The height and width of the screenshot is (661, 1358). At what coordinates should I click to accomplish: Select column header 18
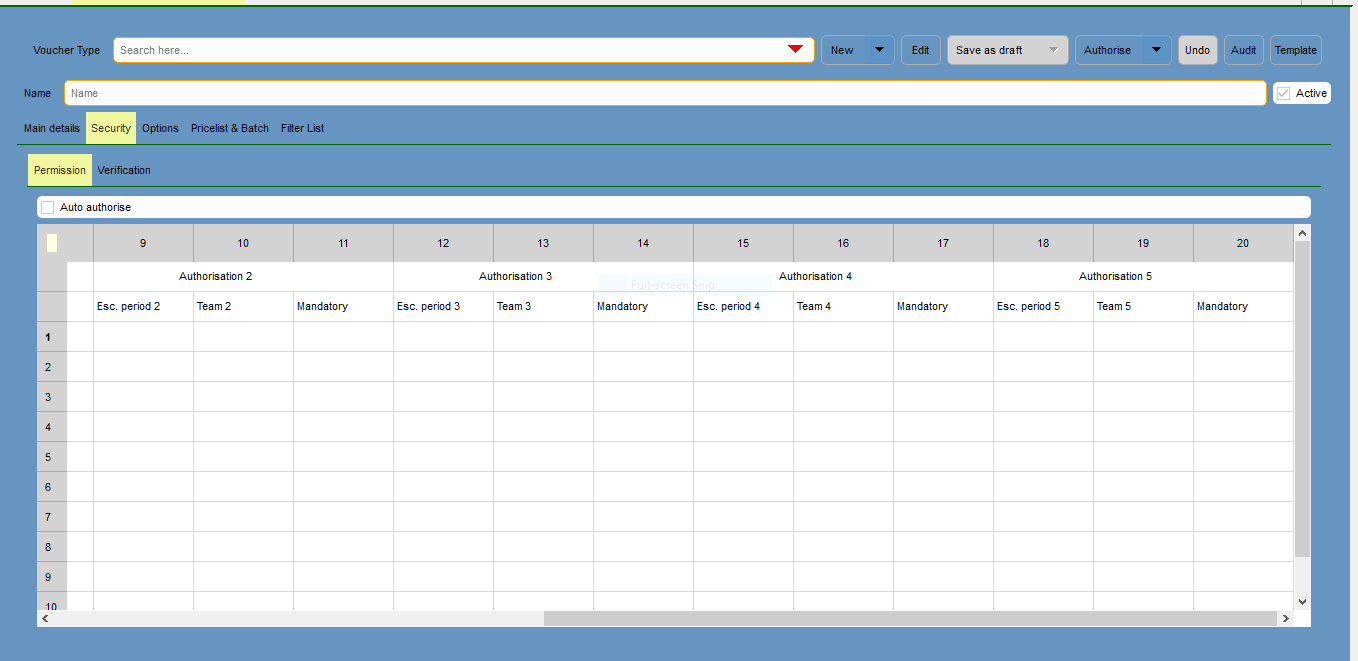click(1043, 243)
